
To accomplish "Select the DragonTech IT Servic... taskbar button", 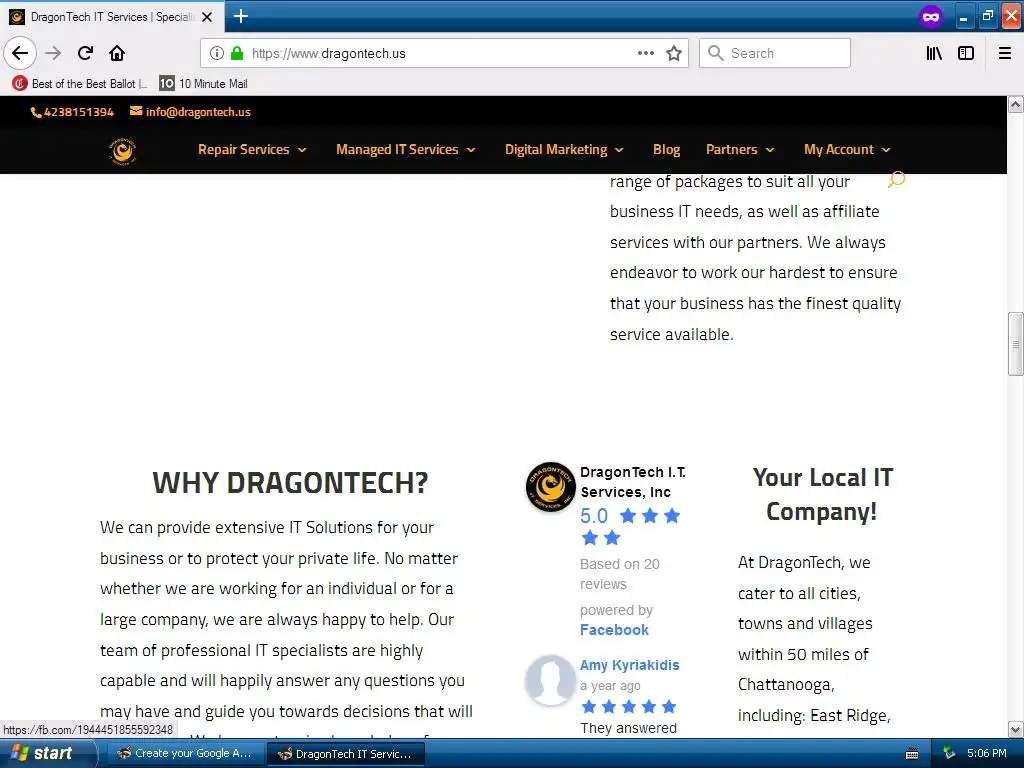I will 346,754.
